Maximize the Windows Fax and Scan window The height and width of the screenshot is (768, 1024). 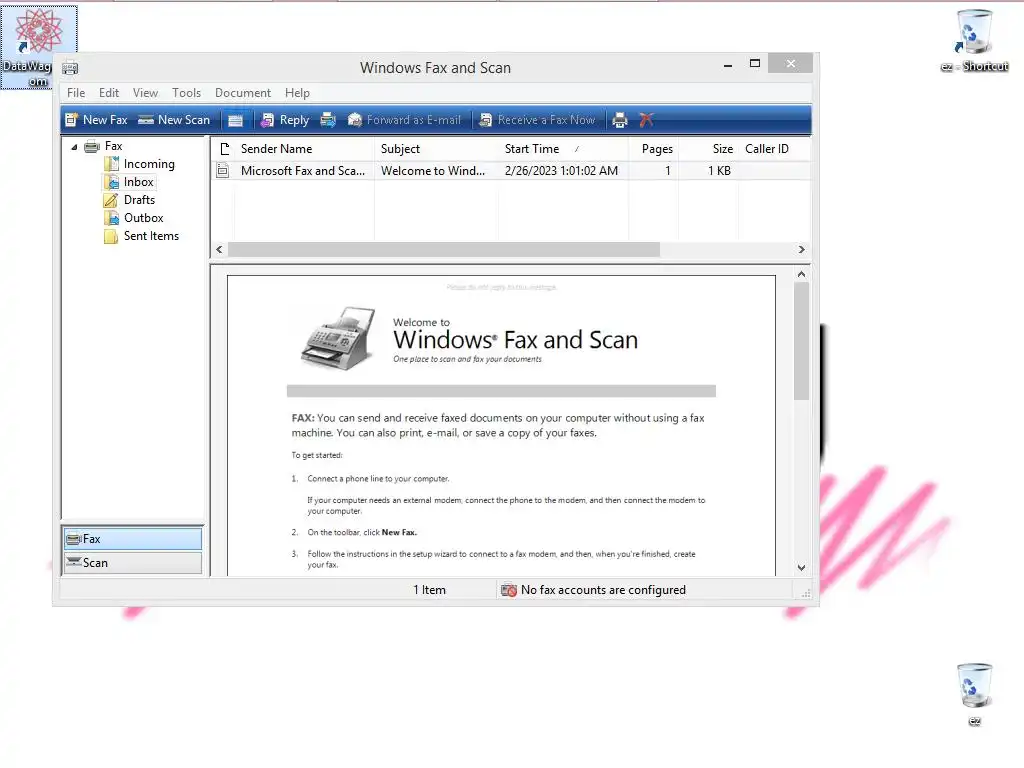[x=755, y=64]
